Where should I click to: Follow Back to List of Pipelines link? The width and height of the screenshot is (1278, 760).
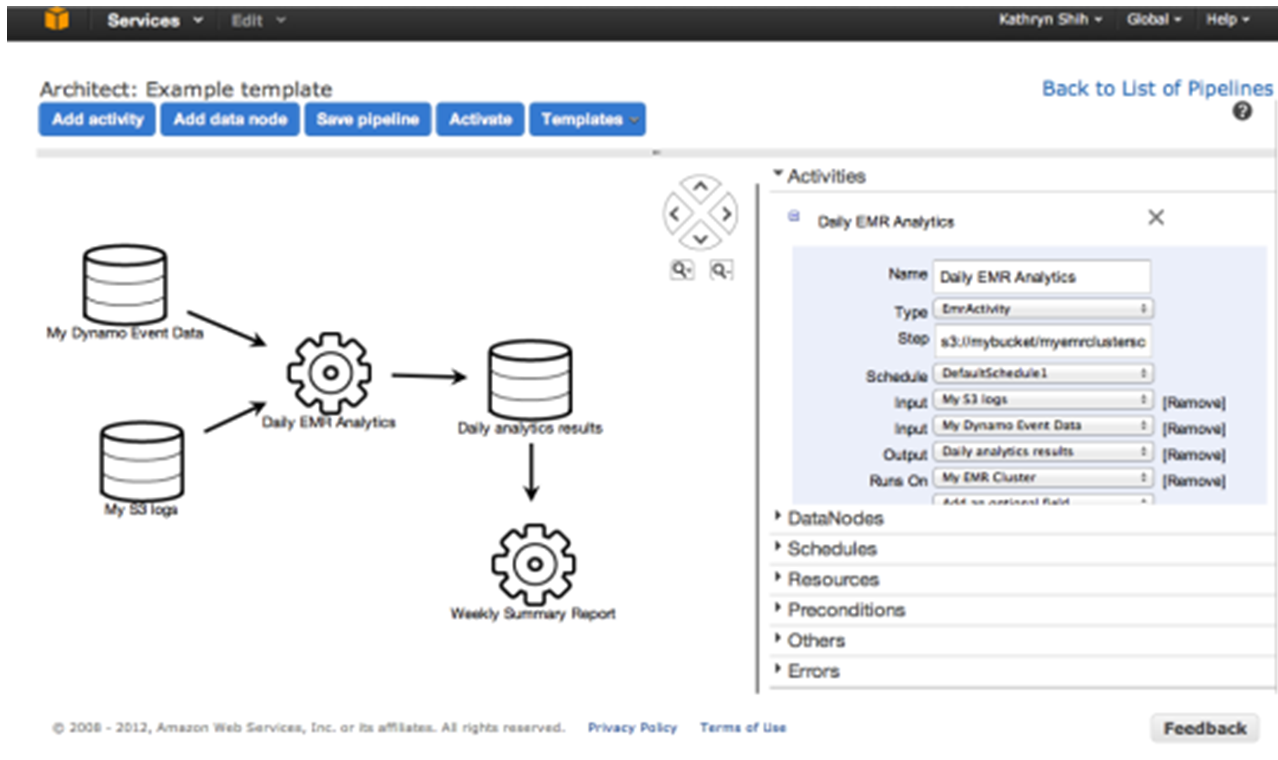pyautogui.click(x=1157, y=88)
